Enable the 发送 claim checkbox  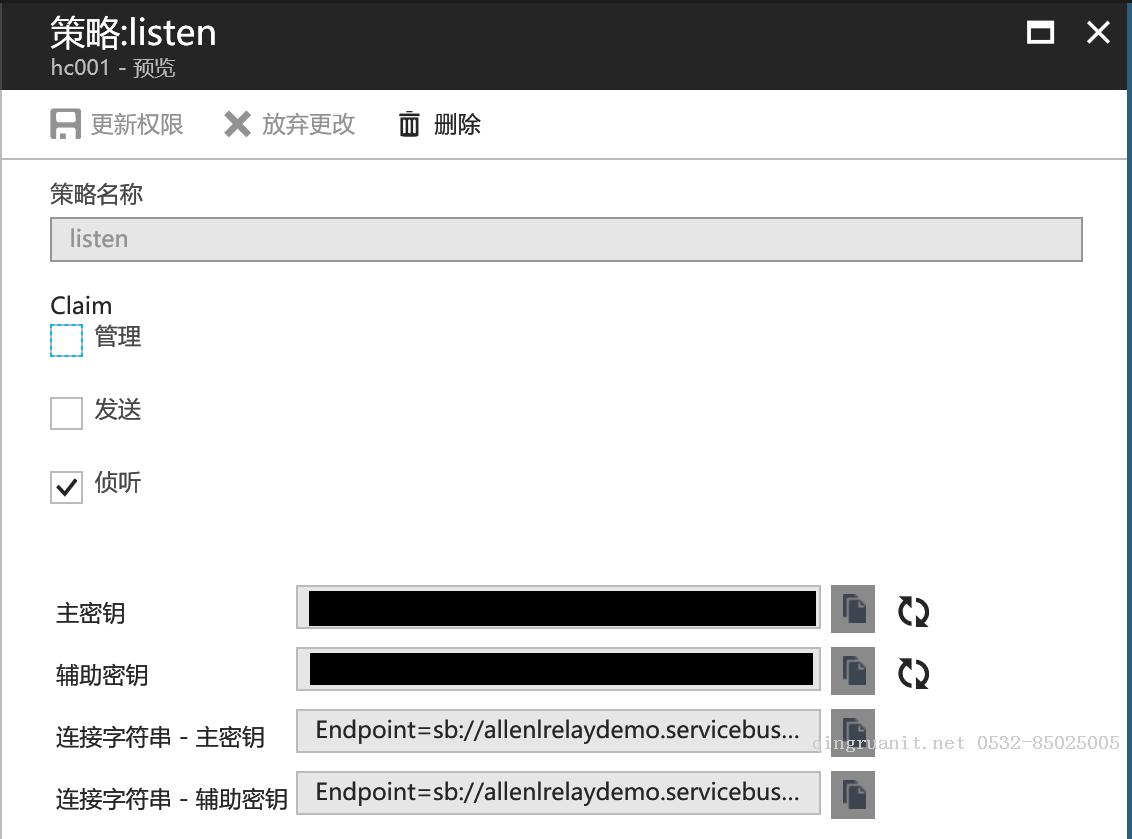[x=66, y=412]
